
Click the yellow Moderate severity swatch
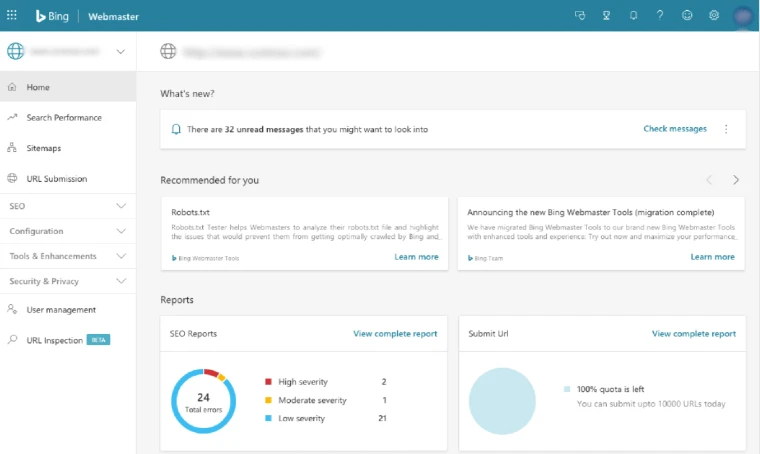[x=268, y=400]
